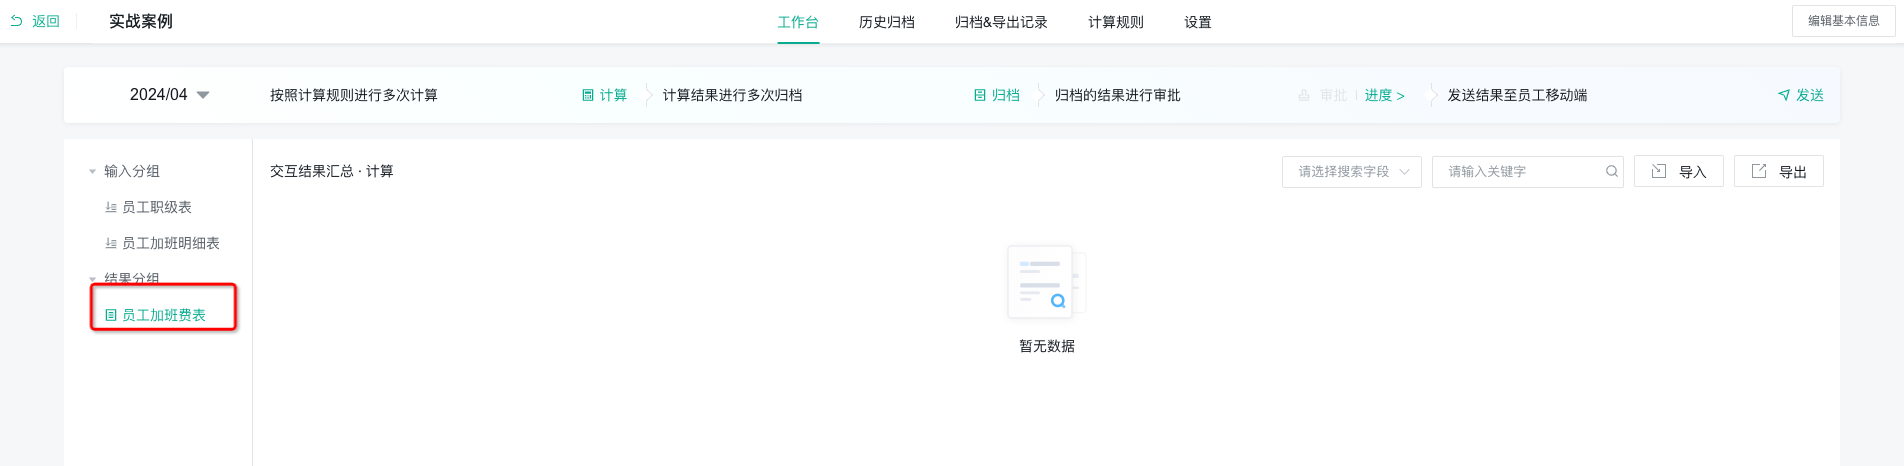The height and width of the screenshot is (466, 1904).
Task: Send results with the 发送 link
Action: tap(1810, 95)
